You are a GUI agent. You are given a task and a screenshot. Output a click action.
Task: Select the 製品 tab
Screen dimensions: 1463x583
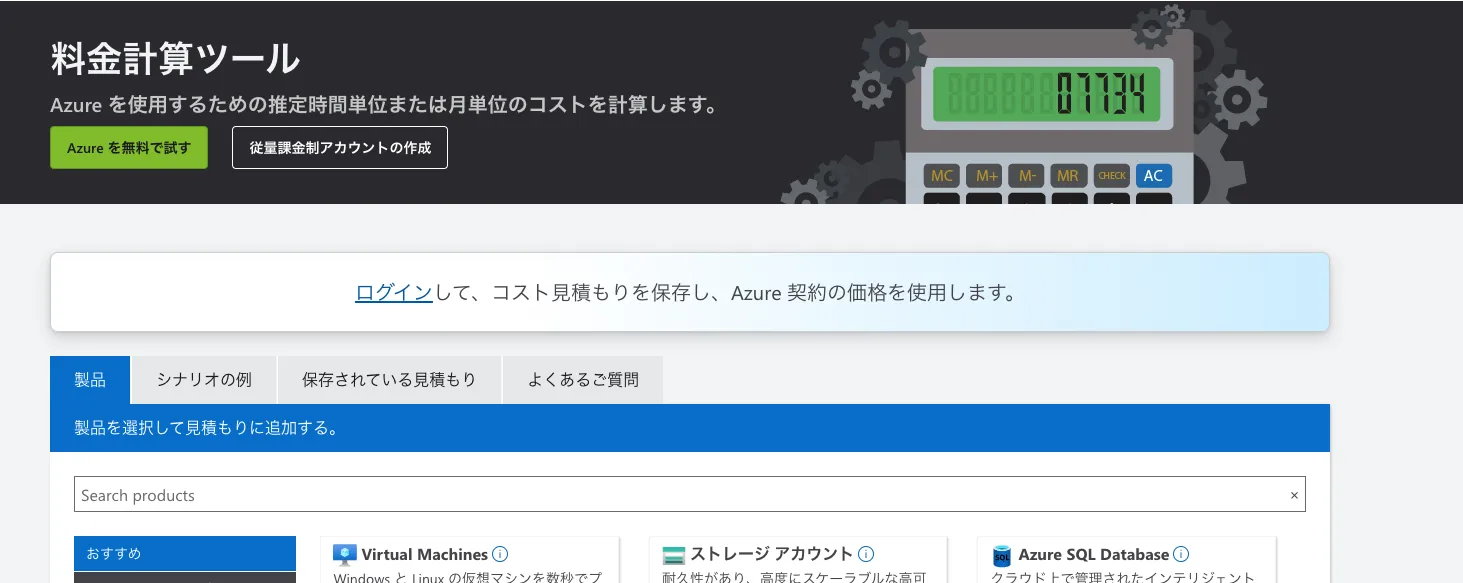[90, 380]
